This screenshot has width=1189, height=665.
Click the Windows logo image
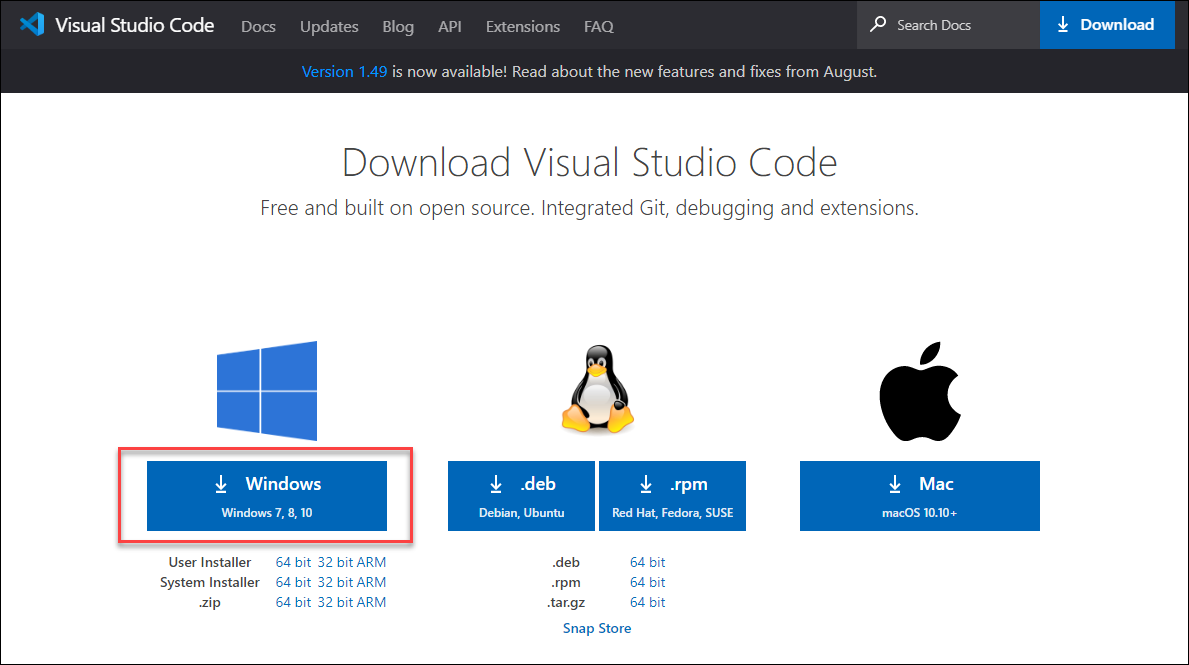click(267, 391)
